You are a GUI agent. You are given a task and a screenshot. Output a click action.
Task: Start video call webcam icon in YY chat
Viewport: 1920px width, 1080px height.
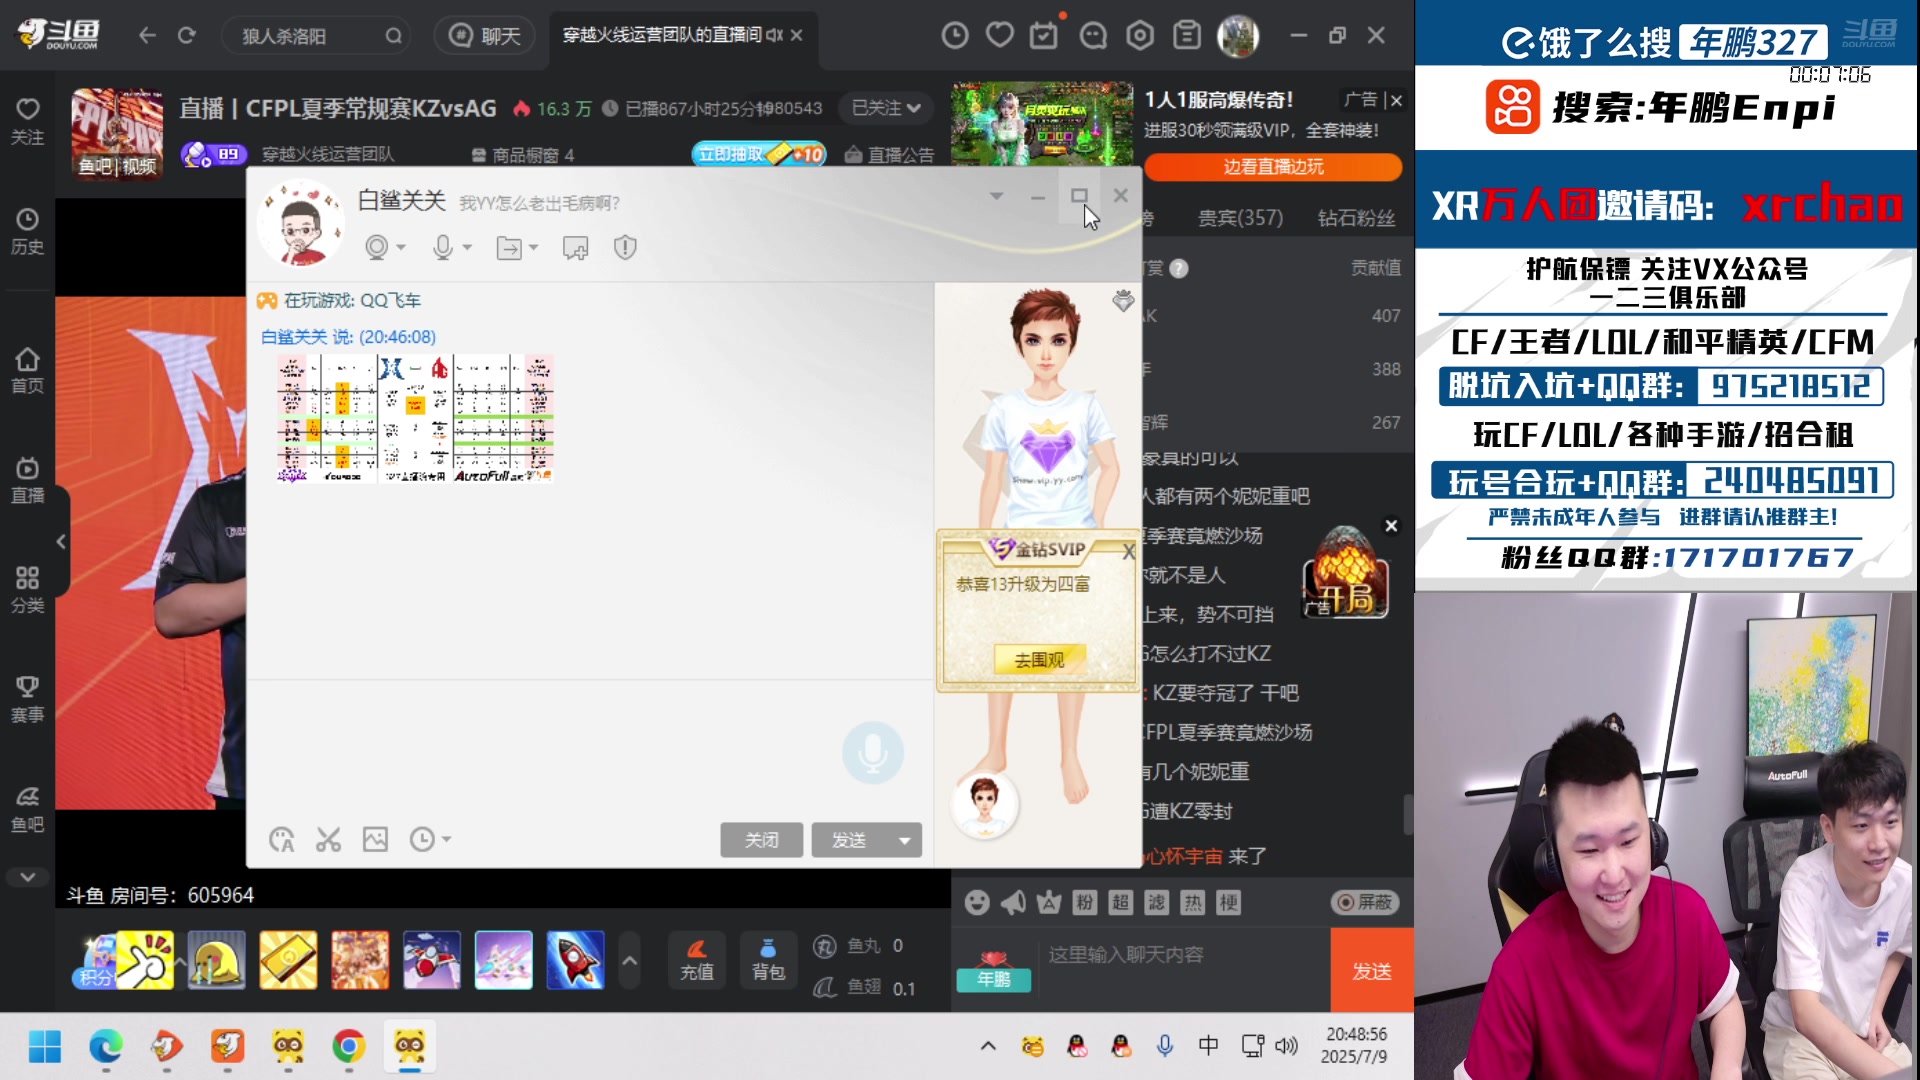point(377,247)
